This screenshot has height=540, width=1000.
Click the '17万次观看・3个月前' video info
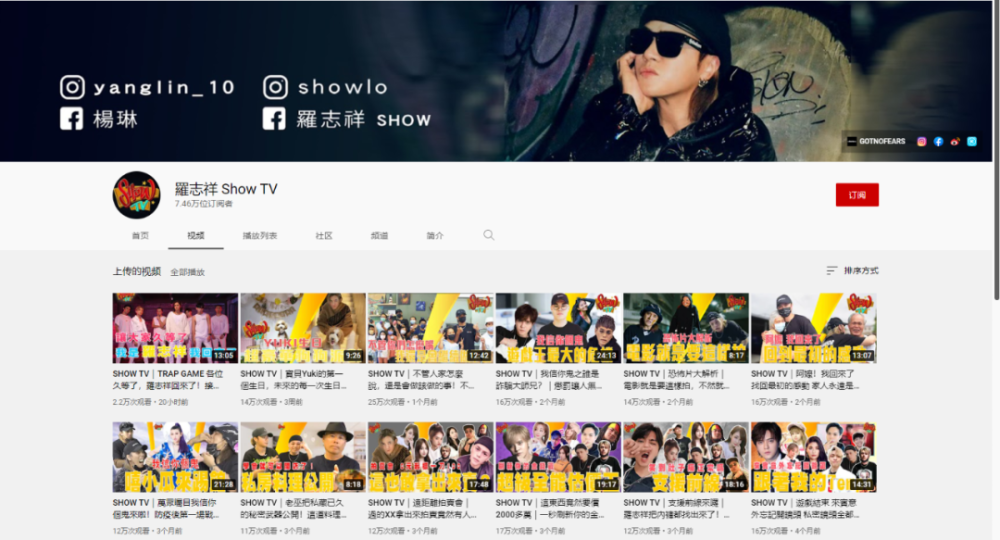[531, 531]
